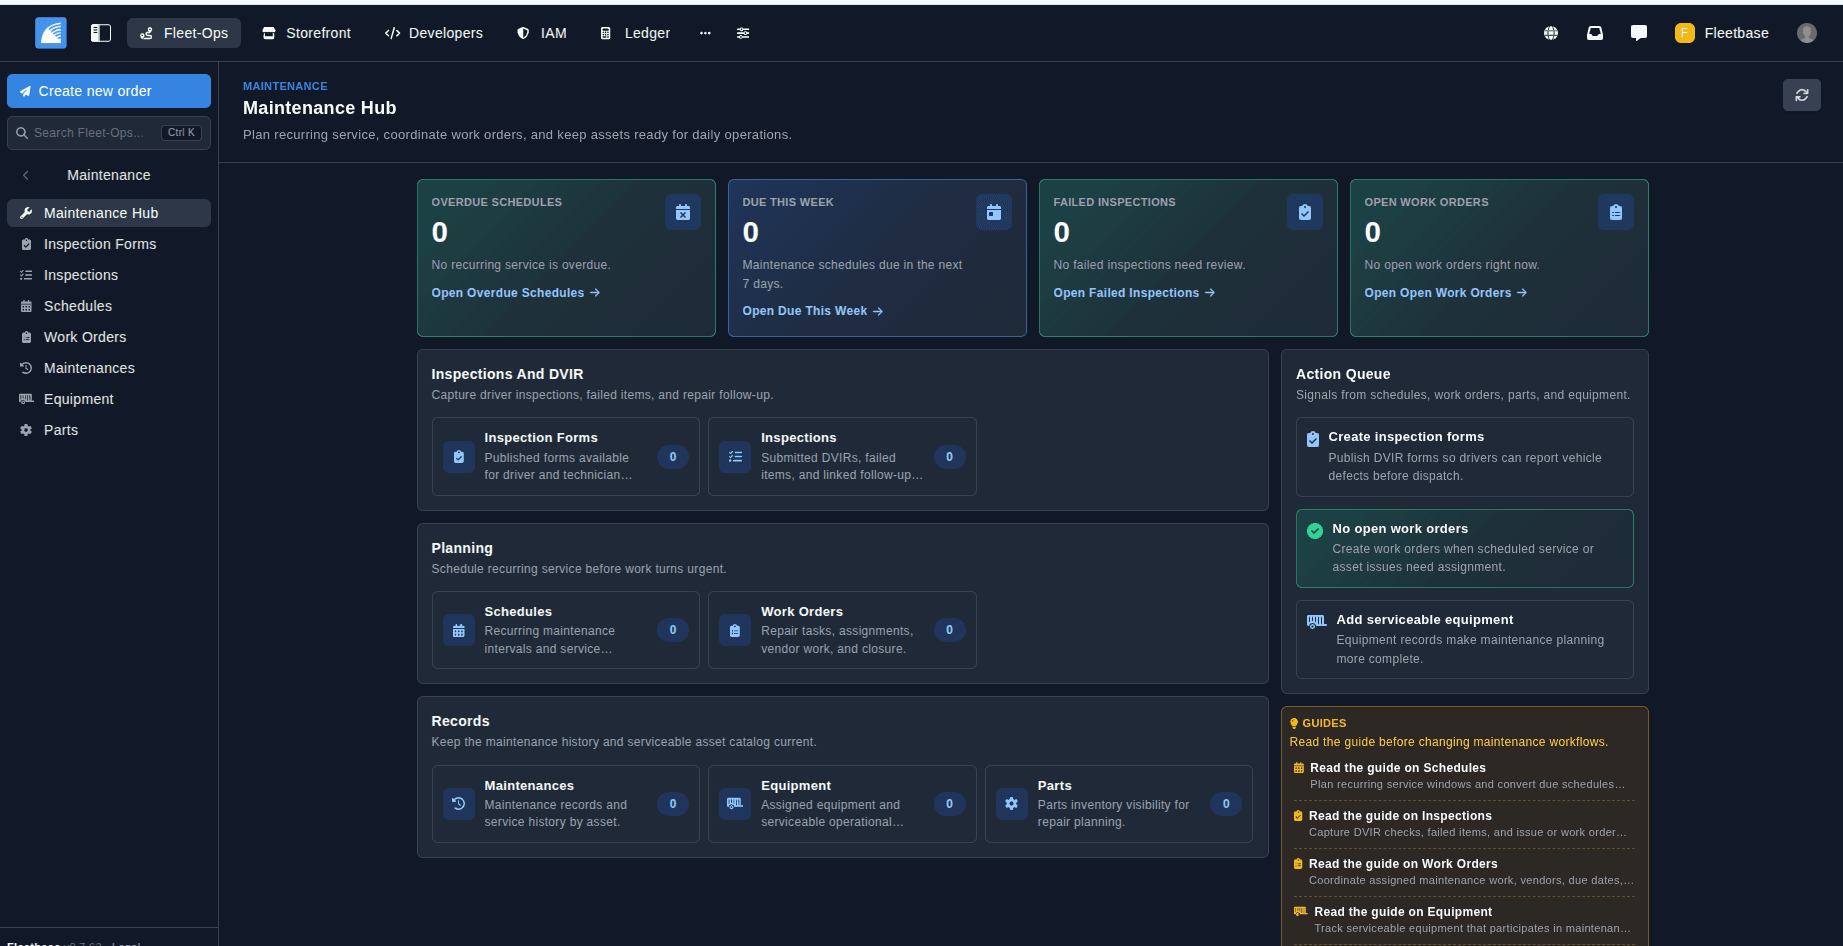Toggle the sidebar panel icon
The image size is (1843, 946).
click(x=101, y=33)
